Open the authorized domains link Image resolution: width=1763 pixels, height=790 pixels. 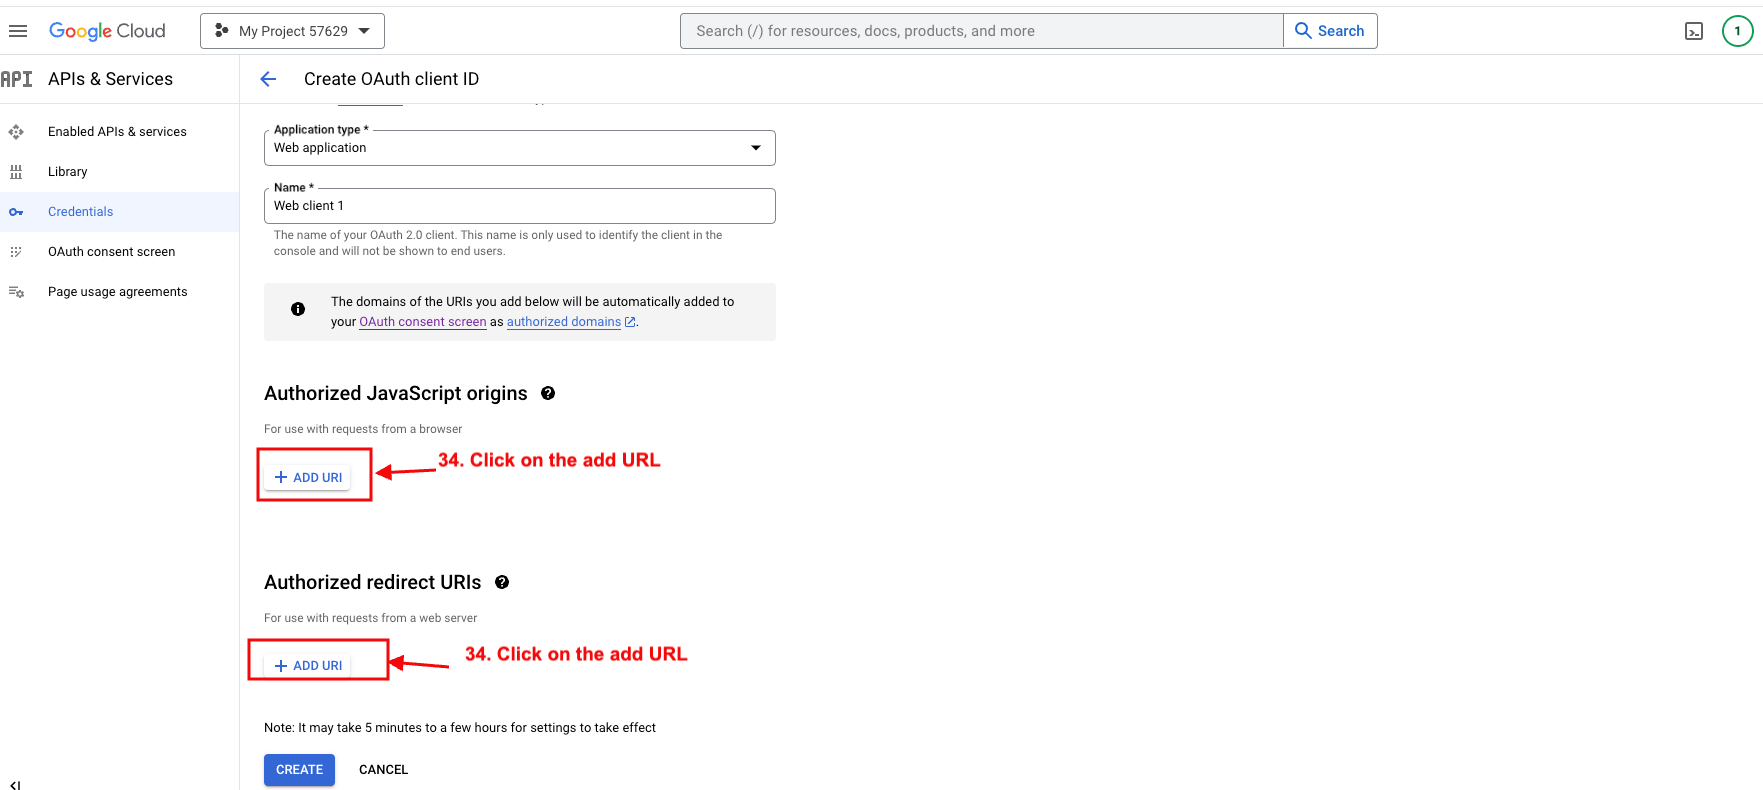pos(564,322)
